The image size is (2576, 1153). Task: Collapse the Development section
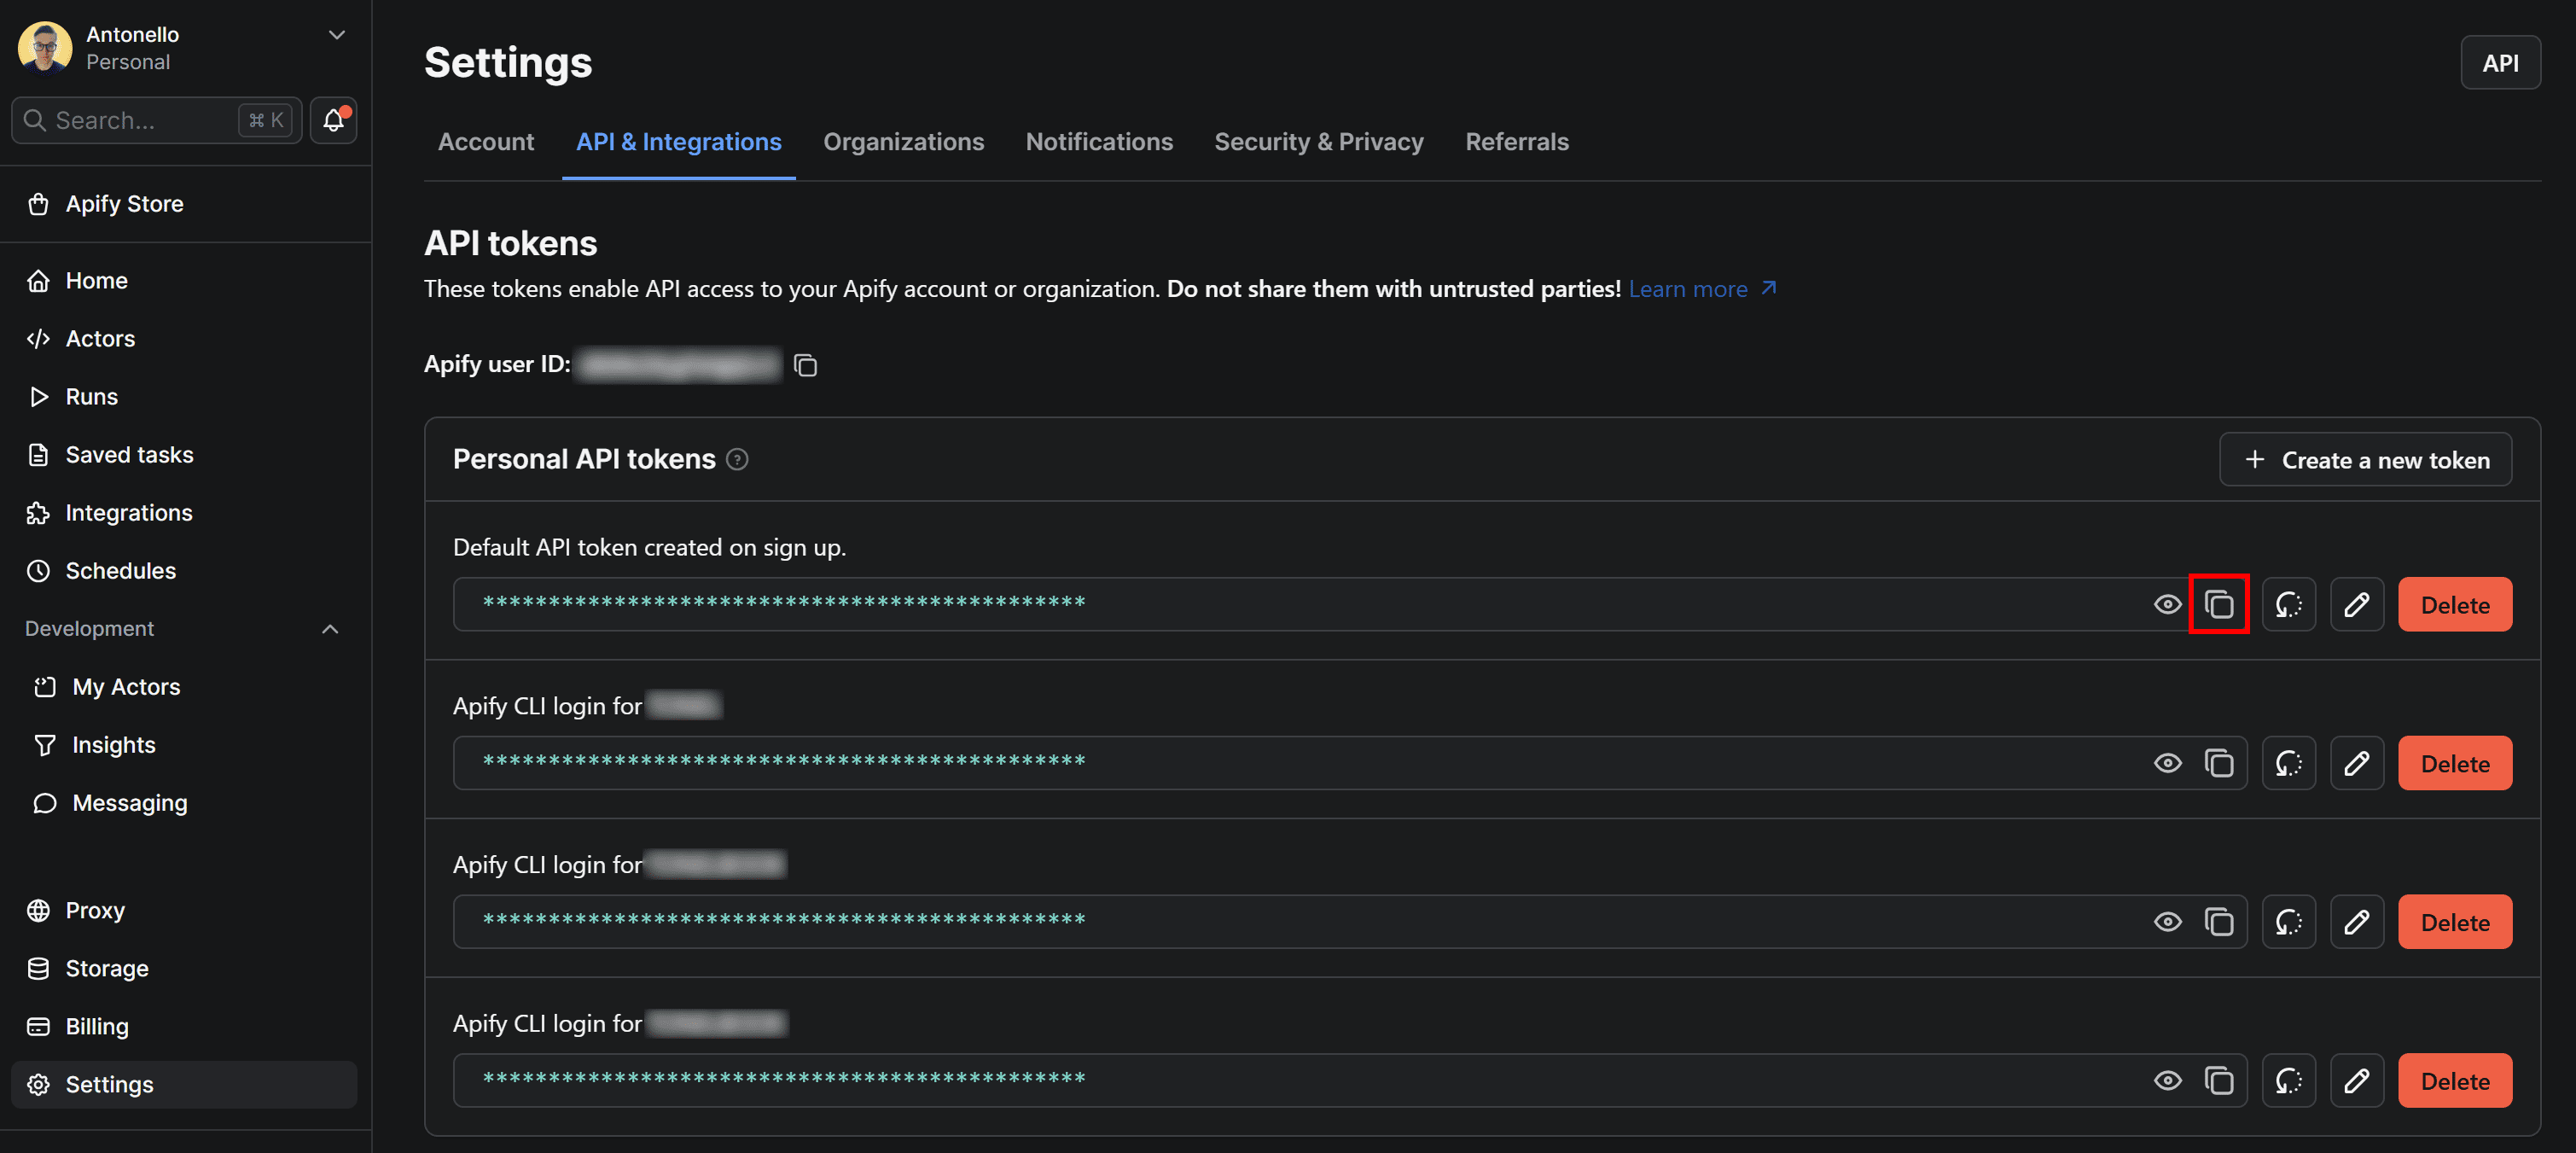click(x=330, y=629)
